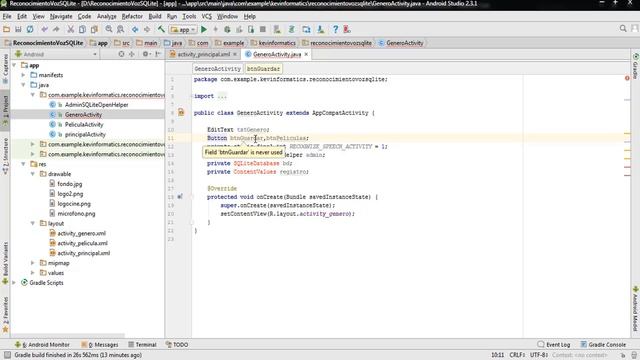This screenshot has height=360, width=640.
Task: Click the scroll from source target icon
Action: click(x=121, y=54)
